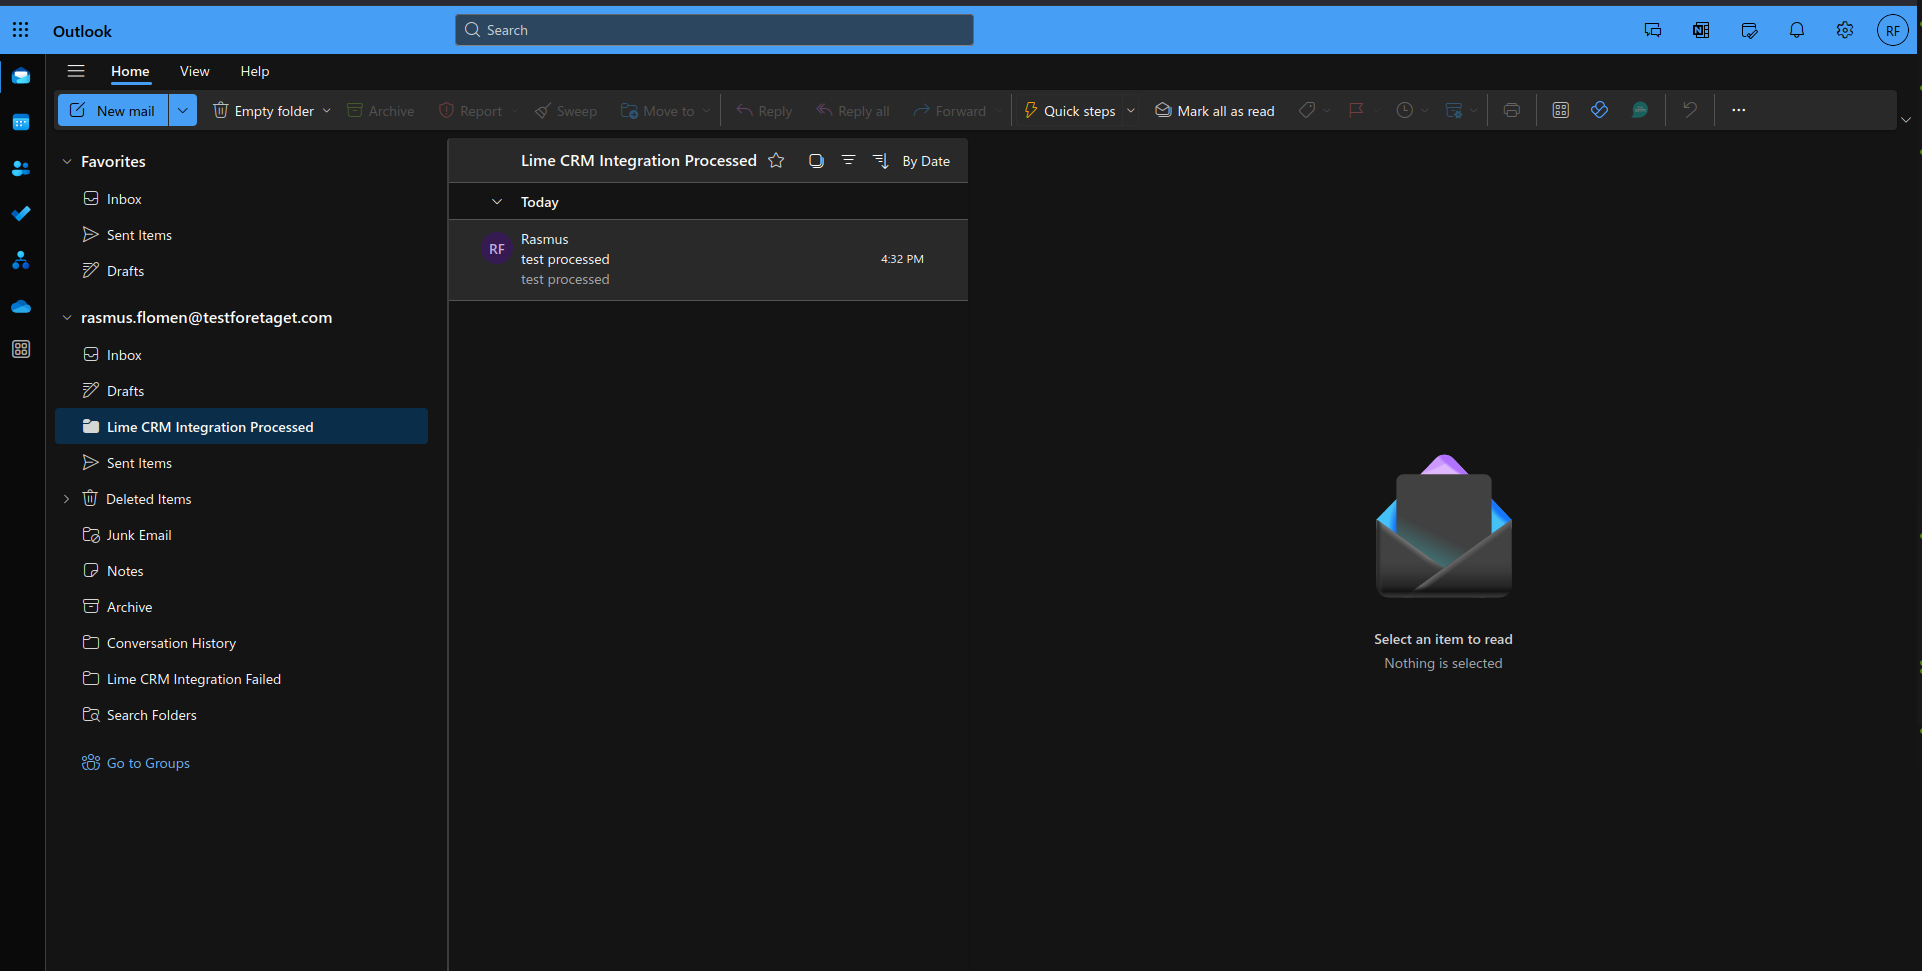
Task: Click Quick steps button
Action: pyautogui.click(x=1069, y=111)
